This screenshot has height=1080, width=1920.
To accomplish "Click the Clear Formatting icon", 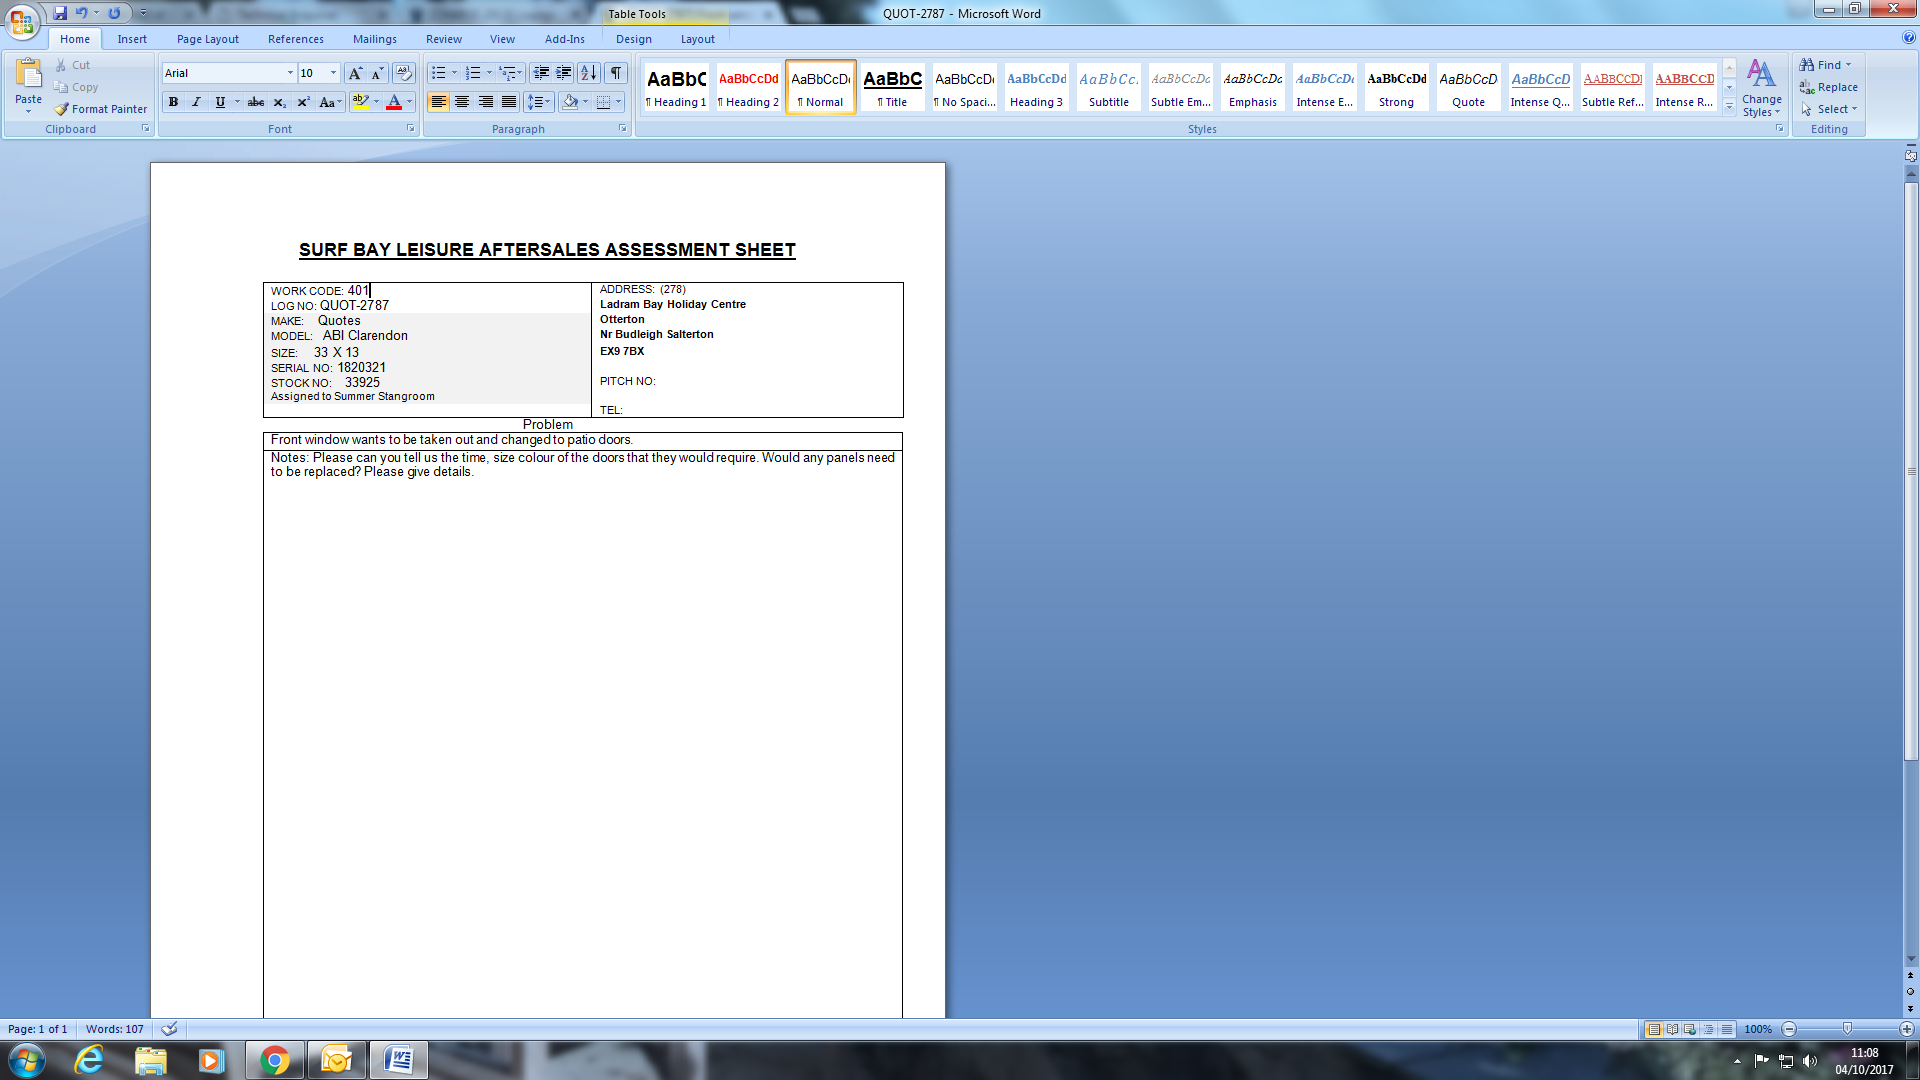I will [404, 73].
